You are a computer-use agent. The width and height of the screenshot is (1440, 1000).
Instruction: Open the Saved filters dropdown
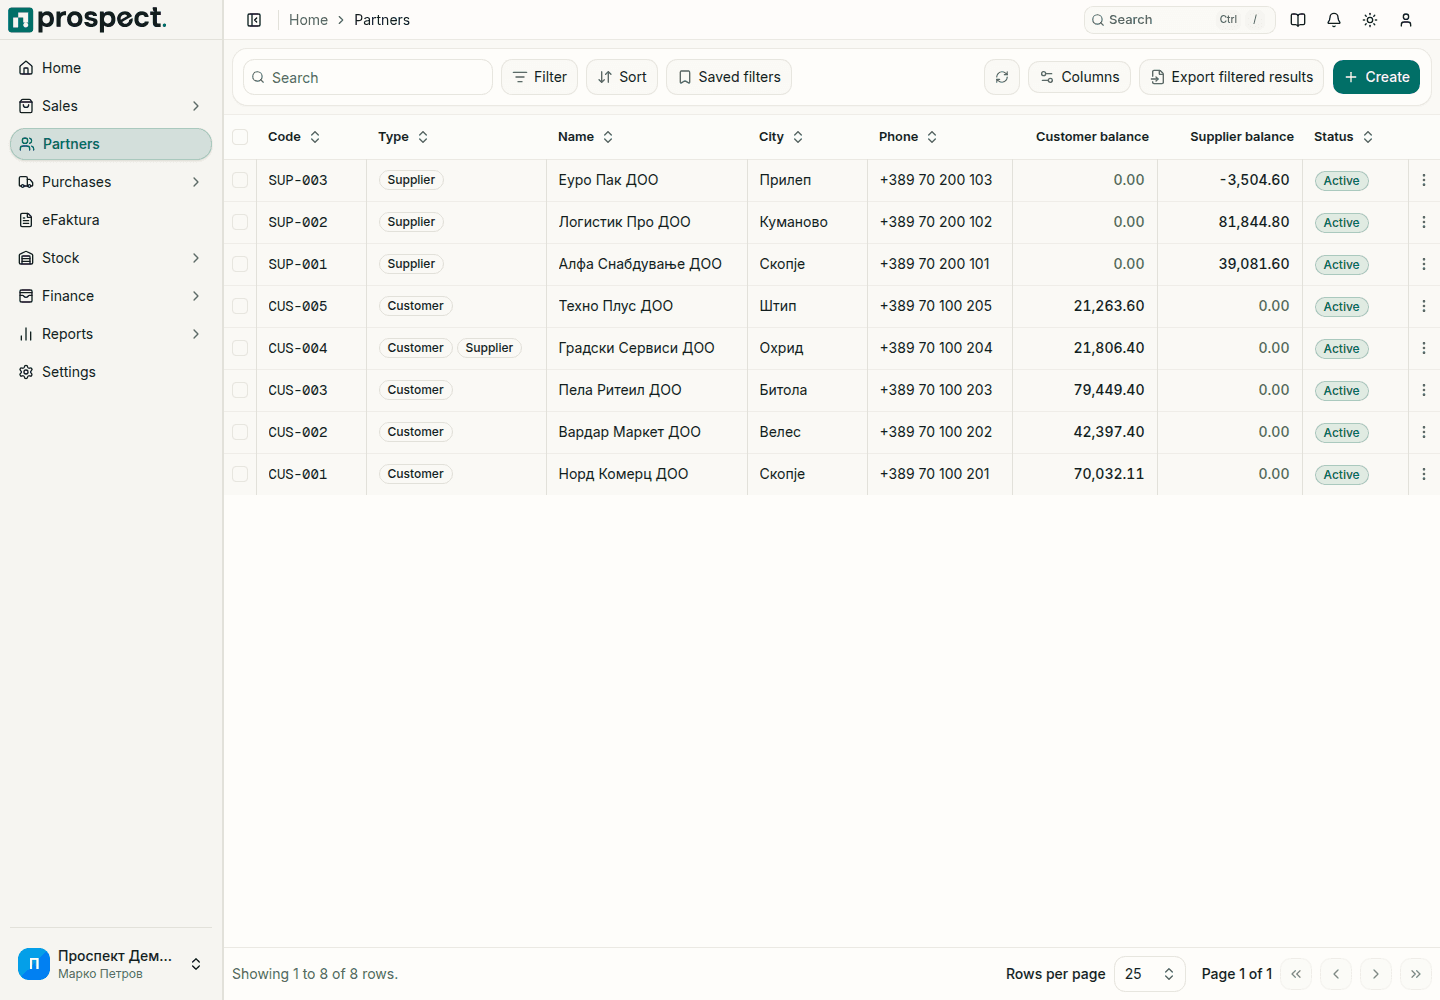pos(729,77)
